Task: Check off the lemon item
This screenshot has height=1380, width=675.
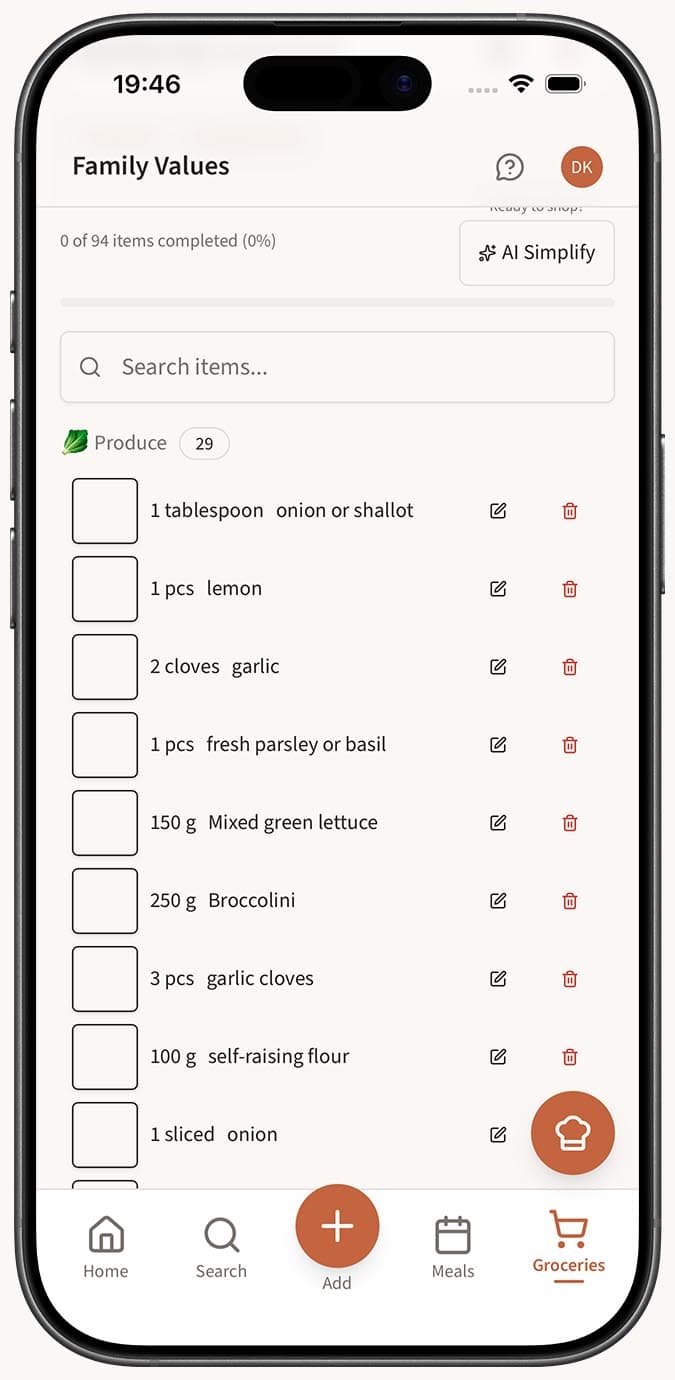Action: click(105, 589)
